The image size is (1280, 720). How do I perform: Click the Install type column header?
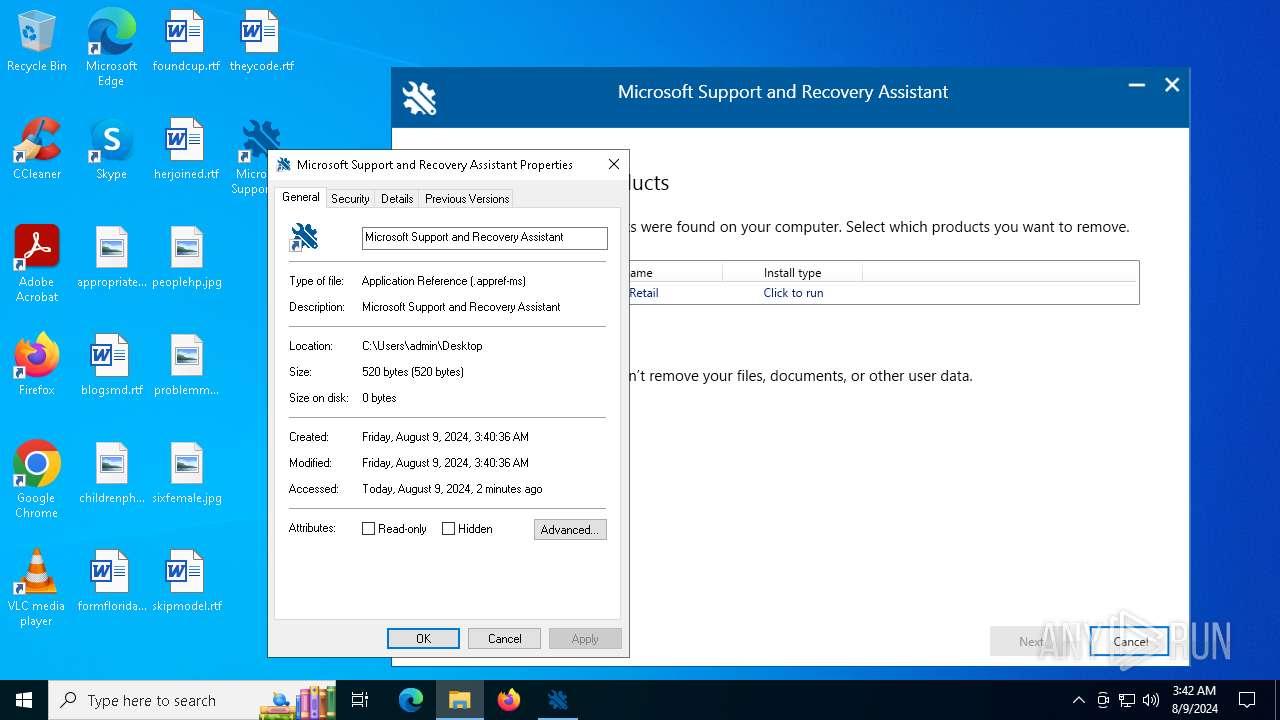point(792,272)
